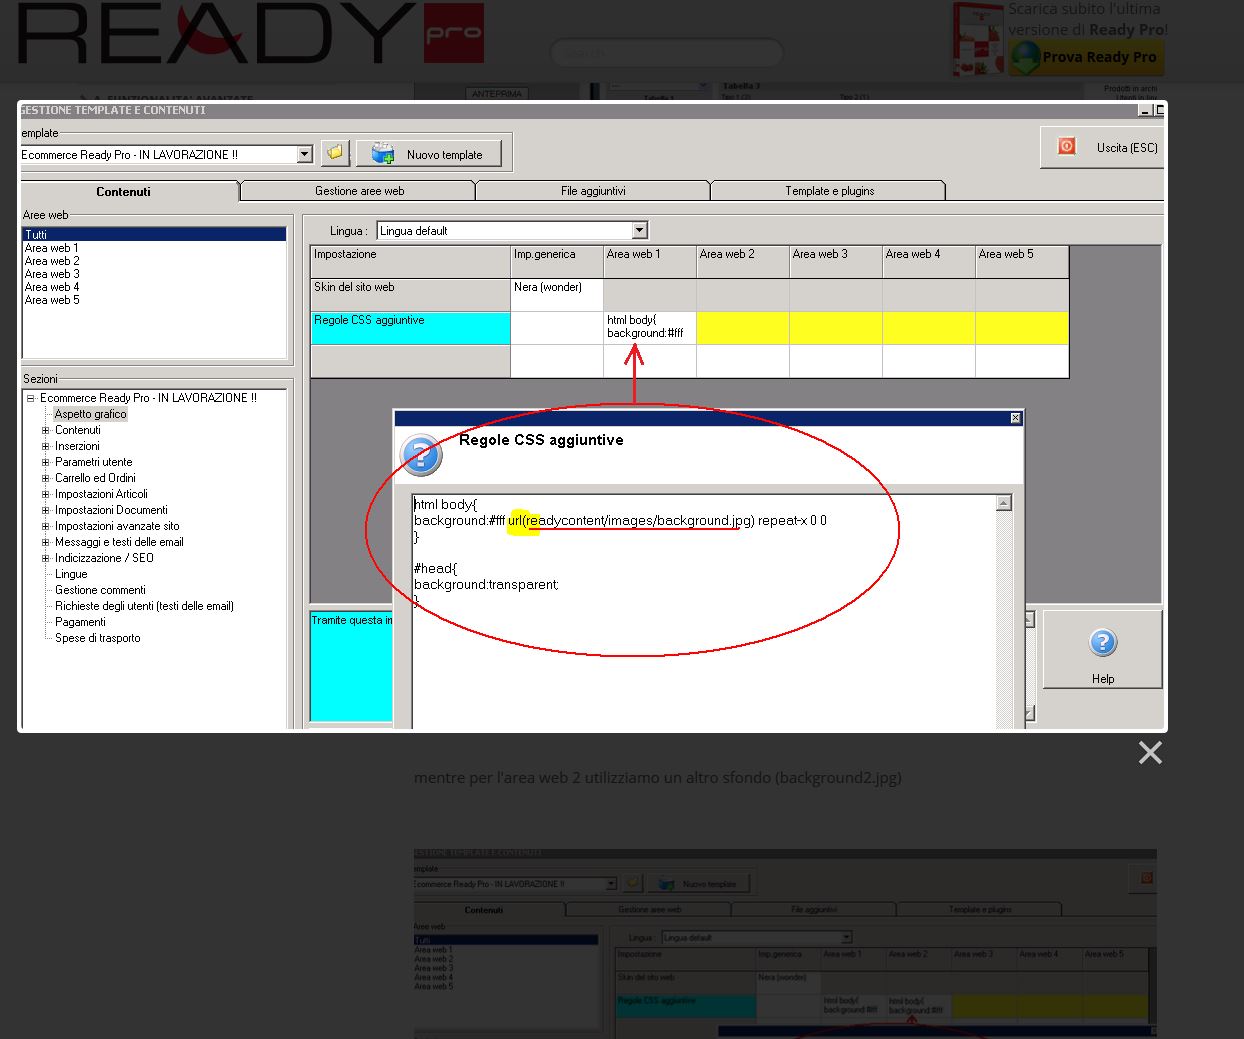Viewport: 1244px width, 1039px height.
Task: Select Lingue in the Sezioni tree
Action: [71, 574]
